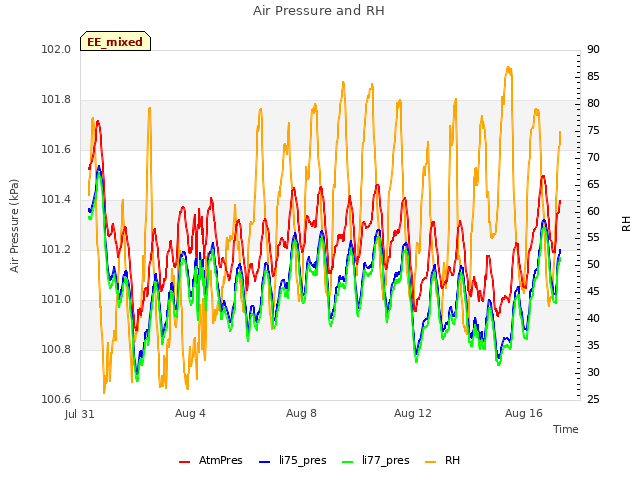Select the li77_pres legend label
640x480 pixels.
[385, 461]
